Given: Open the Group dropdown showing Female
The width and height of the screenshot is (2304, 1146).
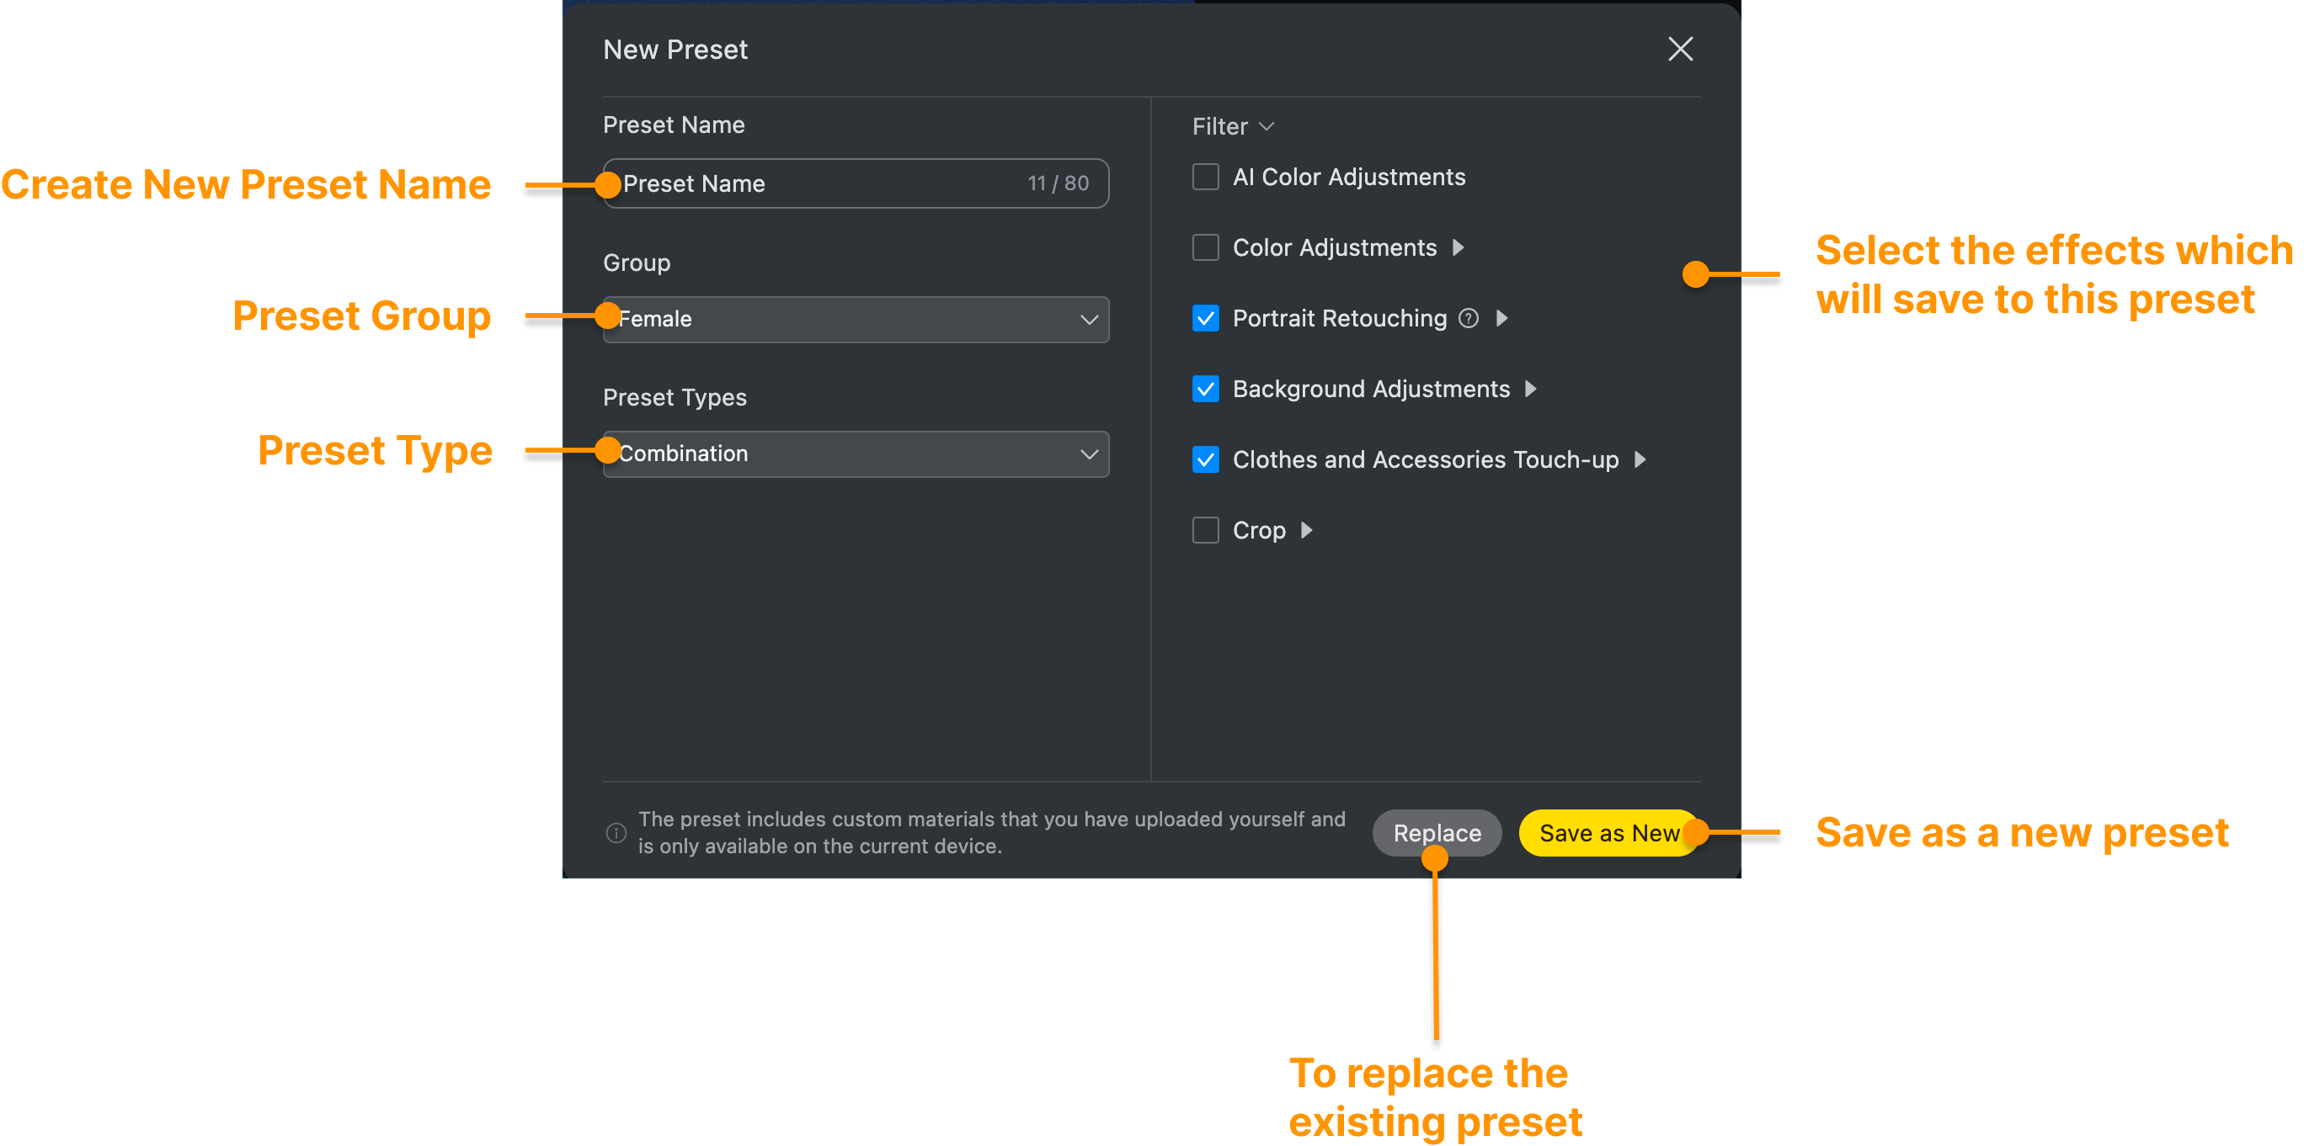Looking at the screenshot, I should coord(856,320).
